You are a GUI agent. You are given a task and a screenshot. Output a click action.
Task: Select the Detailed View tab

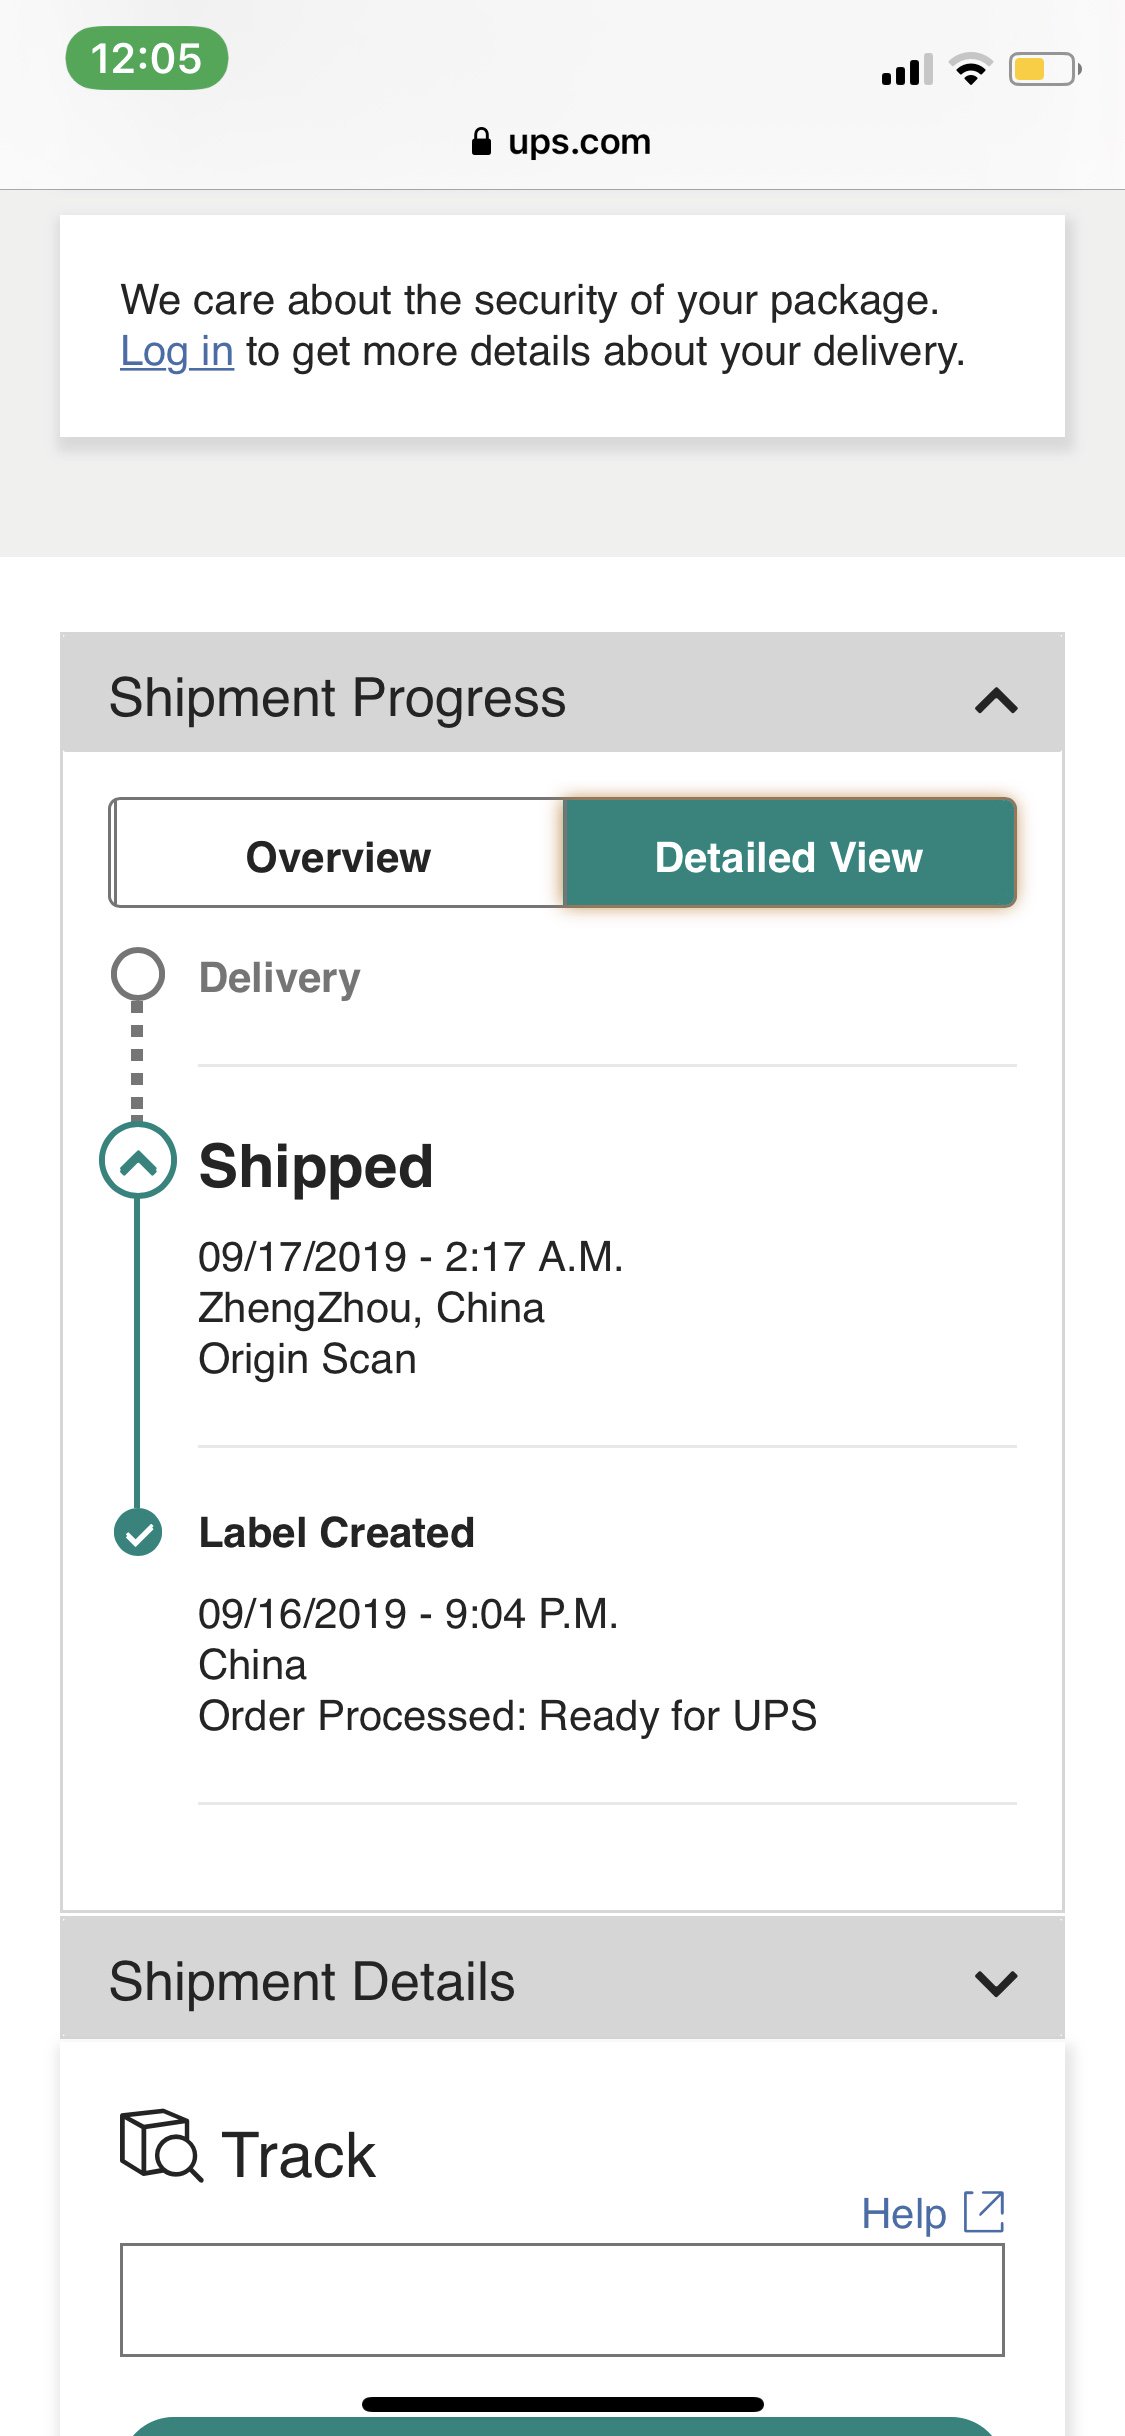click(x=789, y=857)
